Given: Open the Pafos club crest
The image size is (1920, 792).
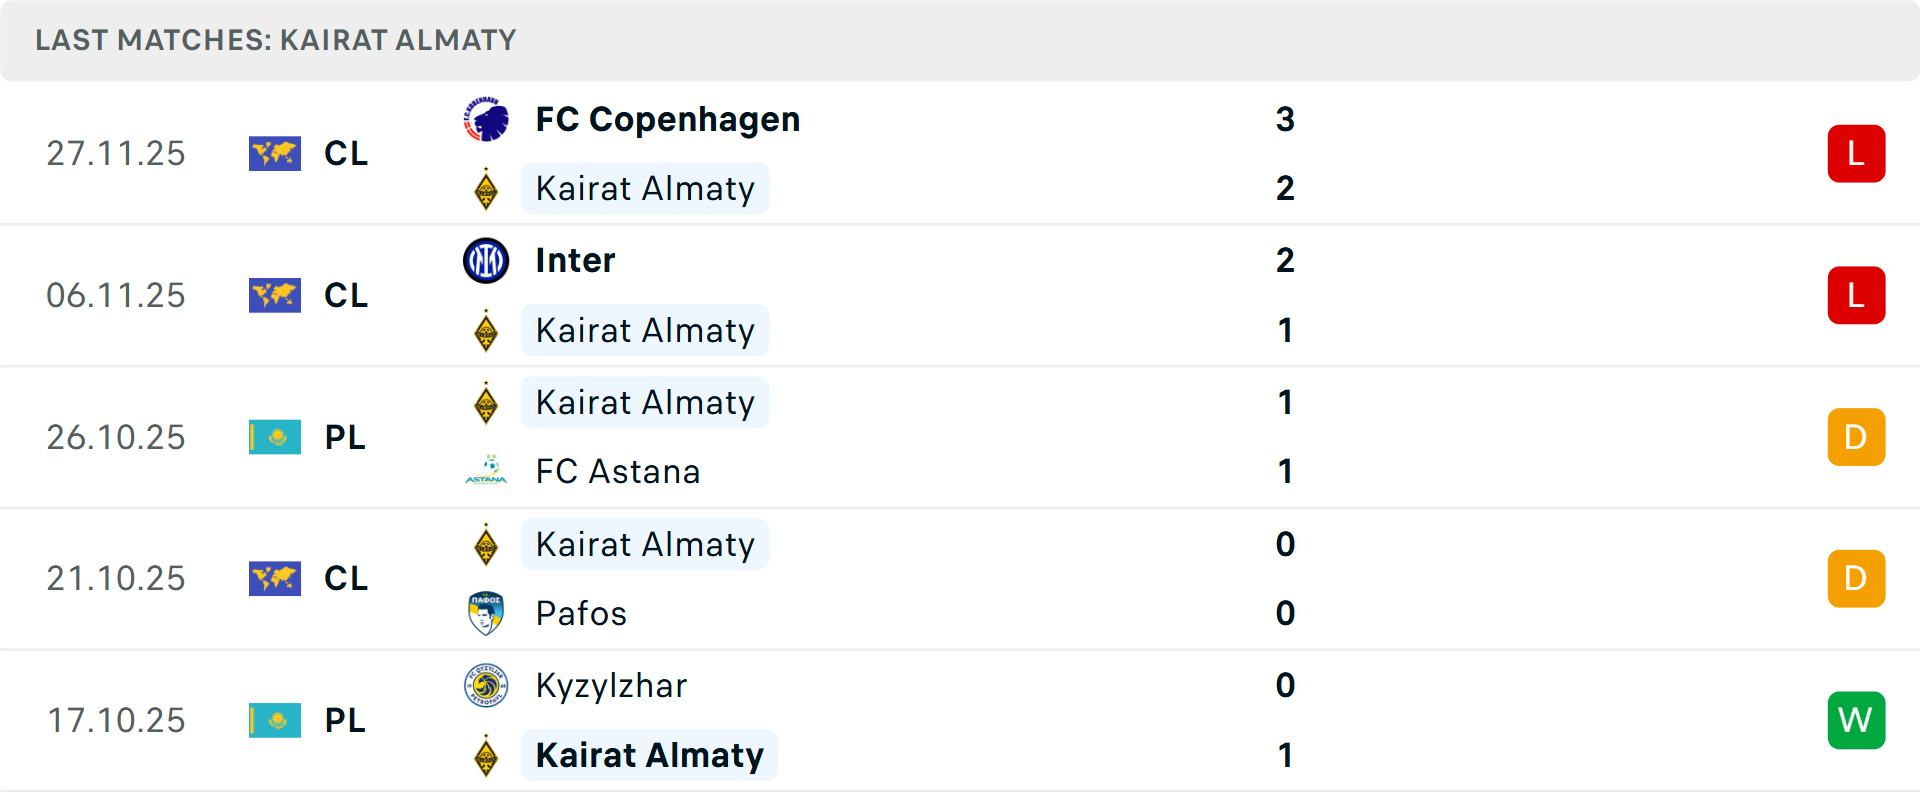Looking at the screenshot, I should tap(487, 612).
